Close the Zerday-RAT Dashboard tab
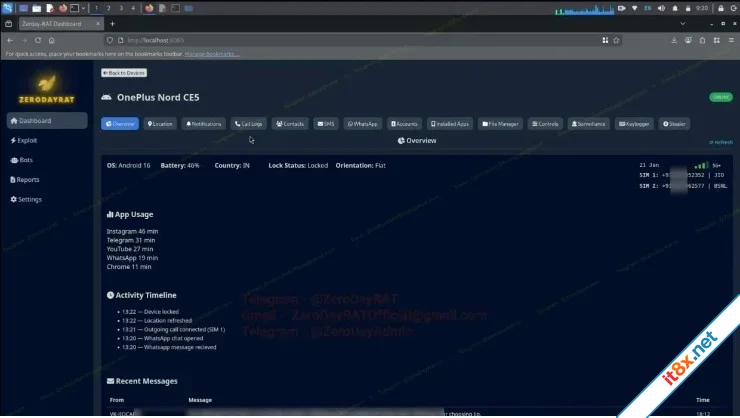This screenshot has height=418, width=740. coord(98,24)
